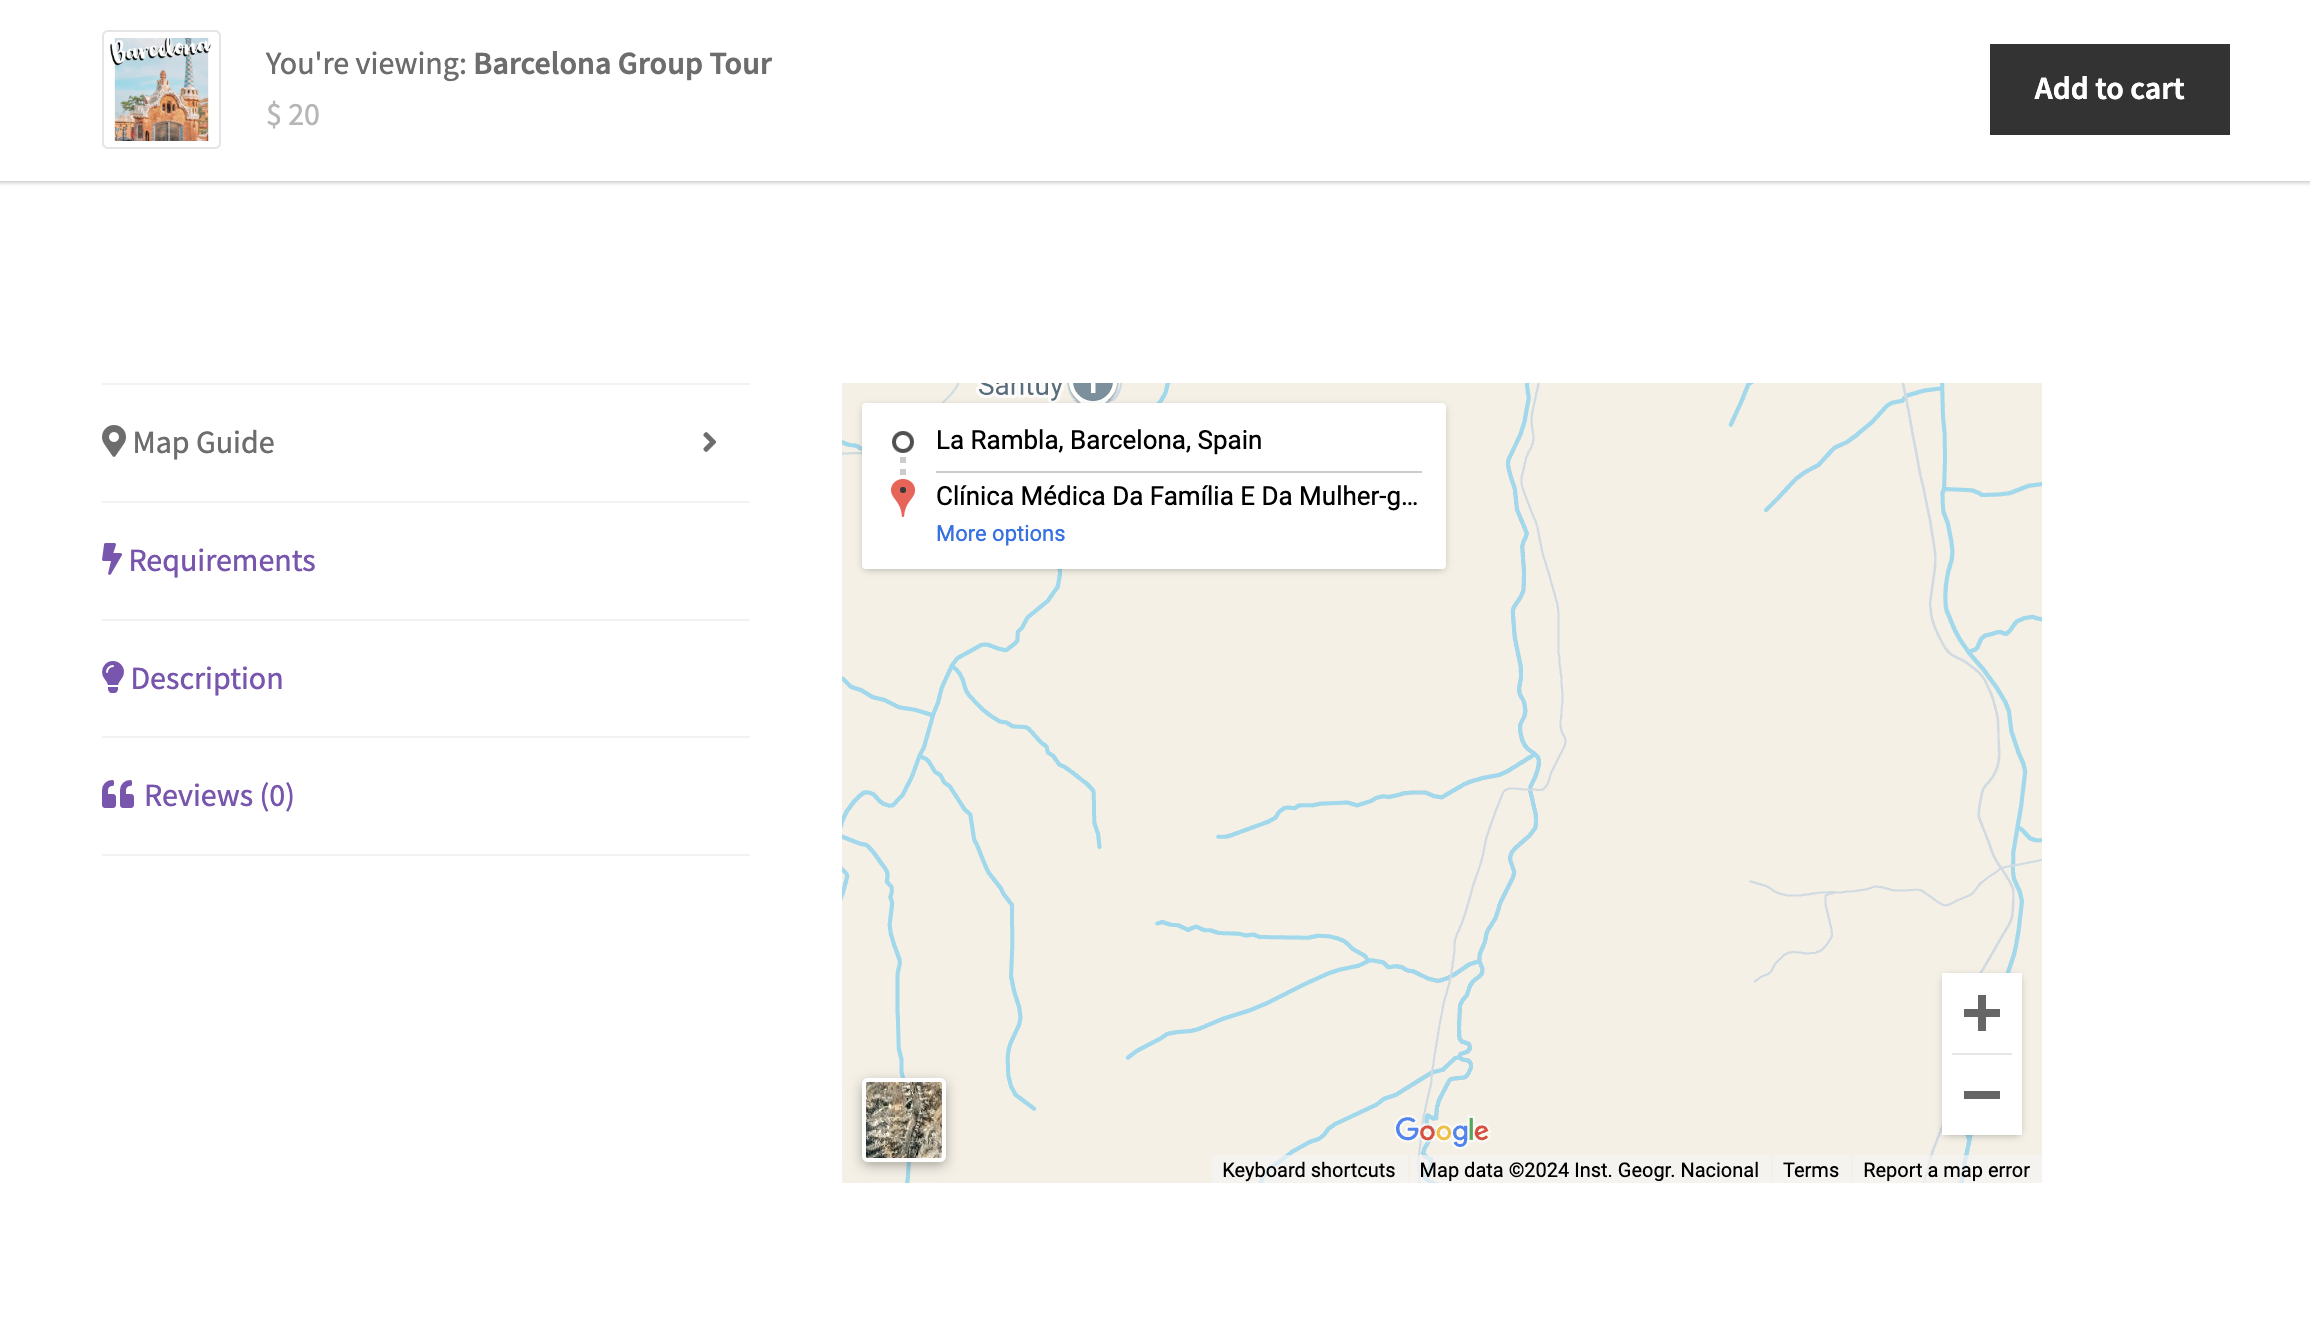Image resolution: width=2310 pixels, height=1326 pixels.
Task: Zoom in the map with plus button
Action: pyautogui.click(x=1981, y=1013)
